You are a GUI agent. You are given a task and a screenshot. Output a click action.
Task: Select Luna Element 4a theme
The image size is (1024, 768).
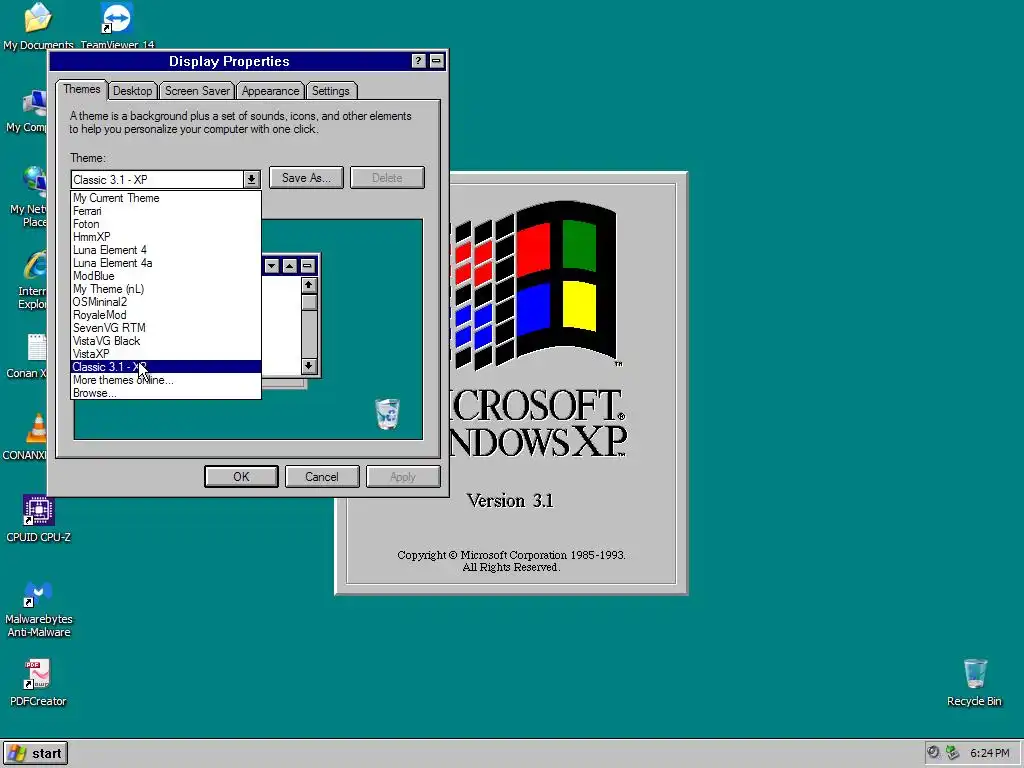(x=166, y=263)
